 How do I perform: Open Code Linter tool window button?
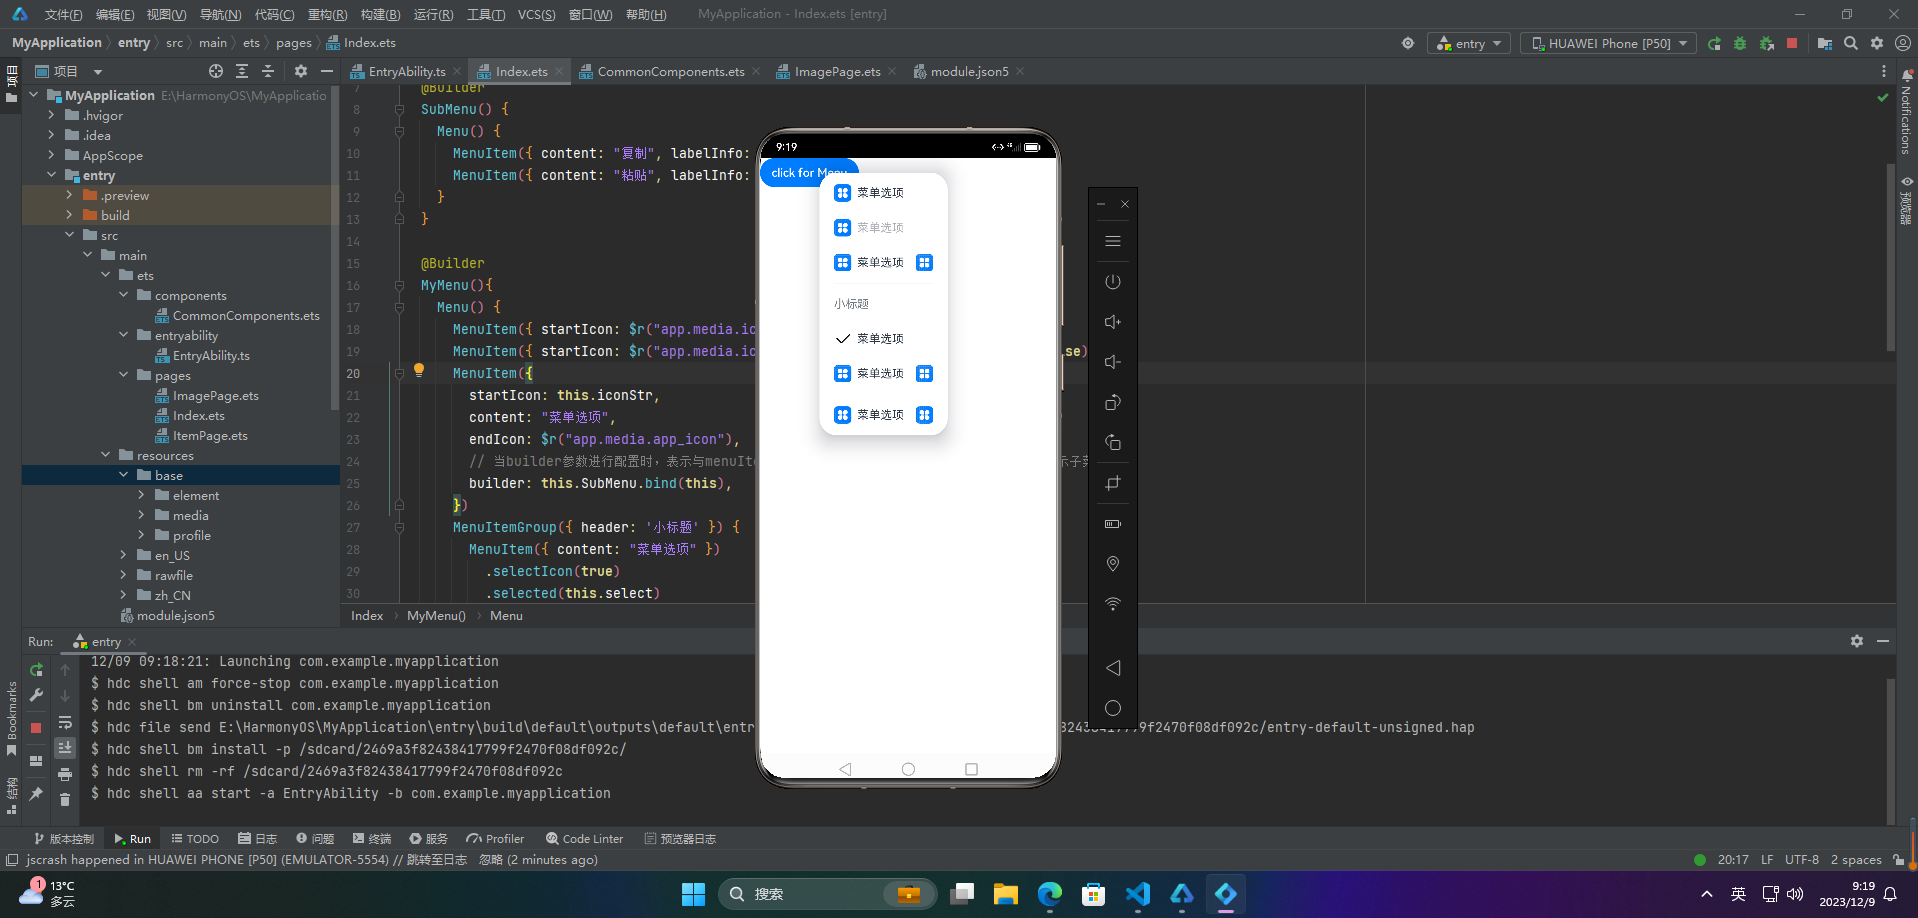(x=585, y=839)
